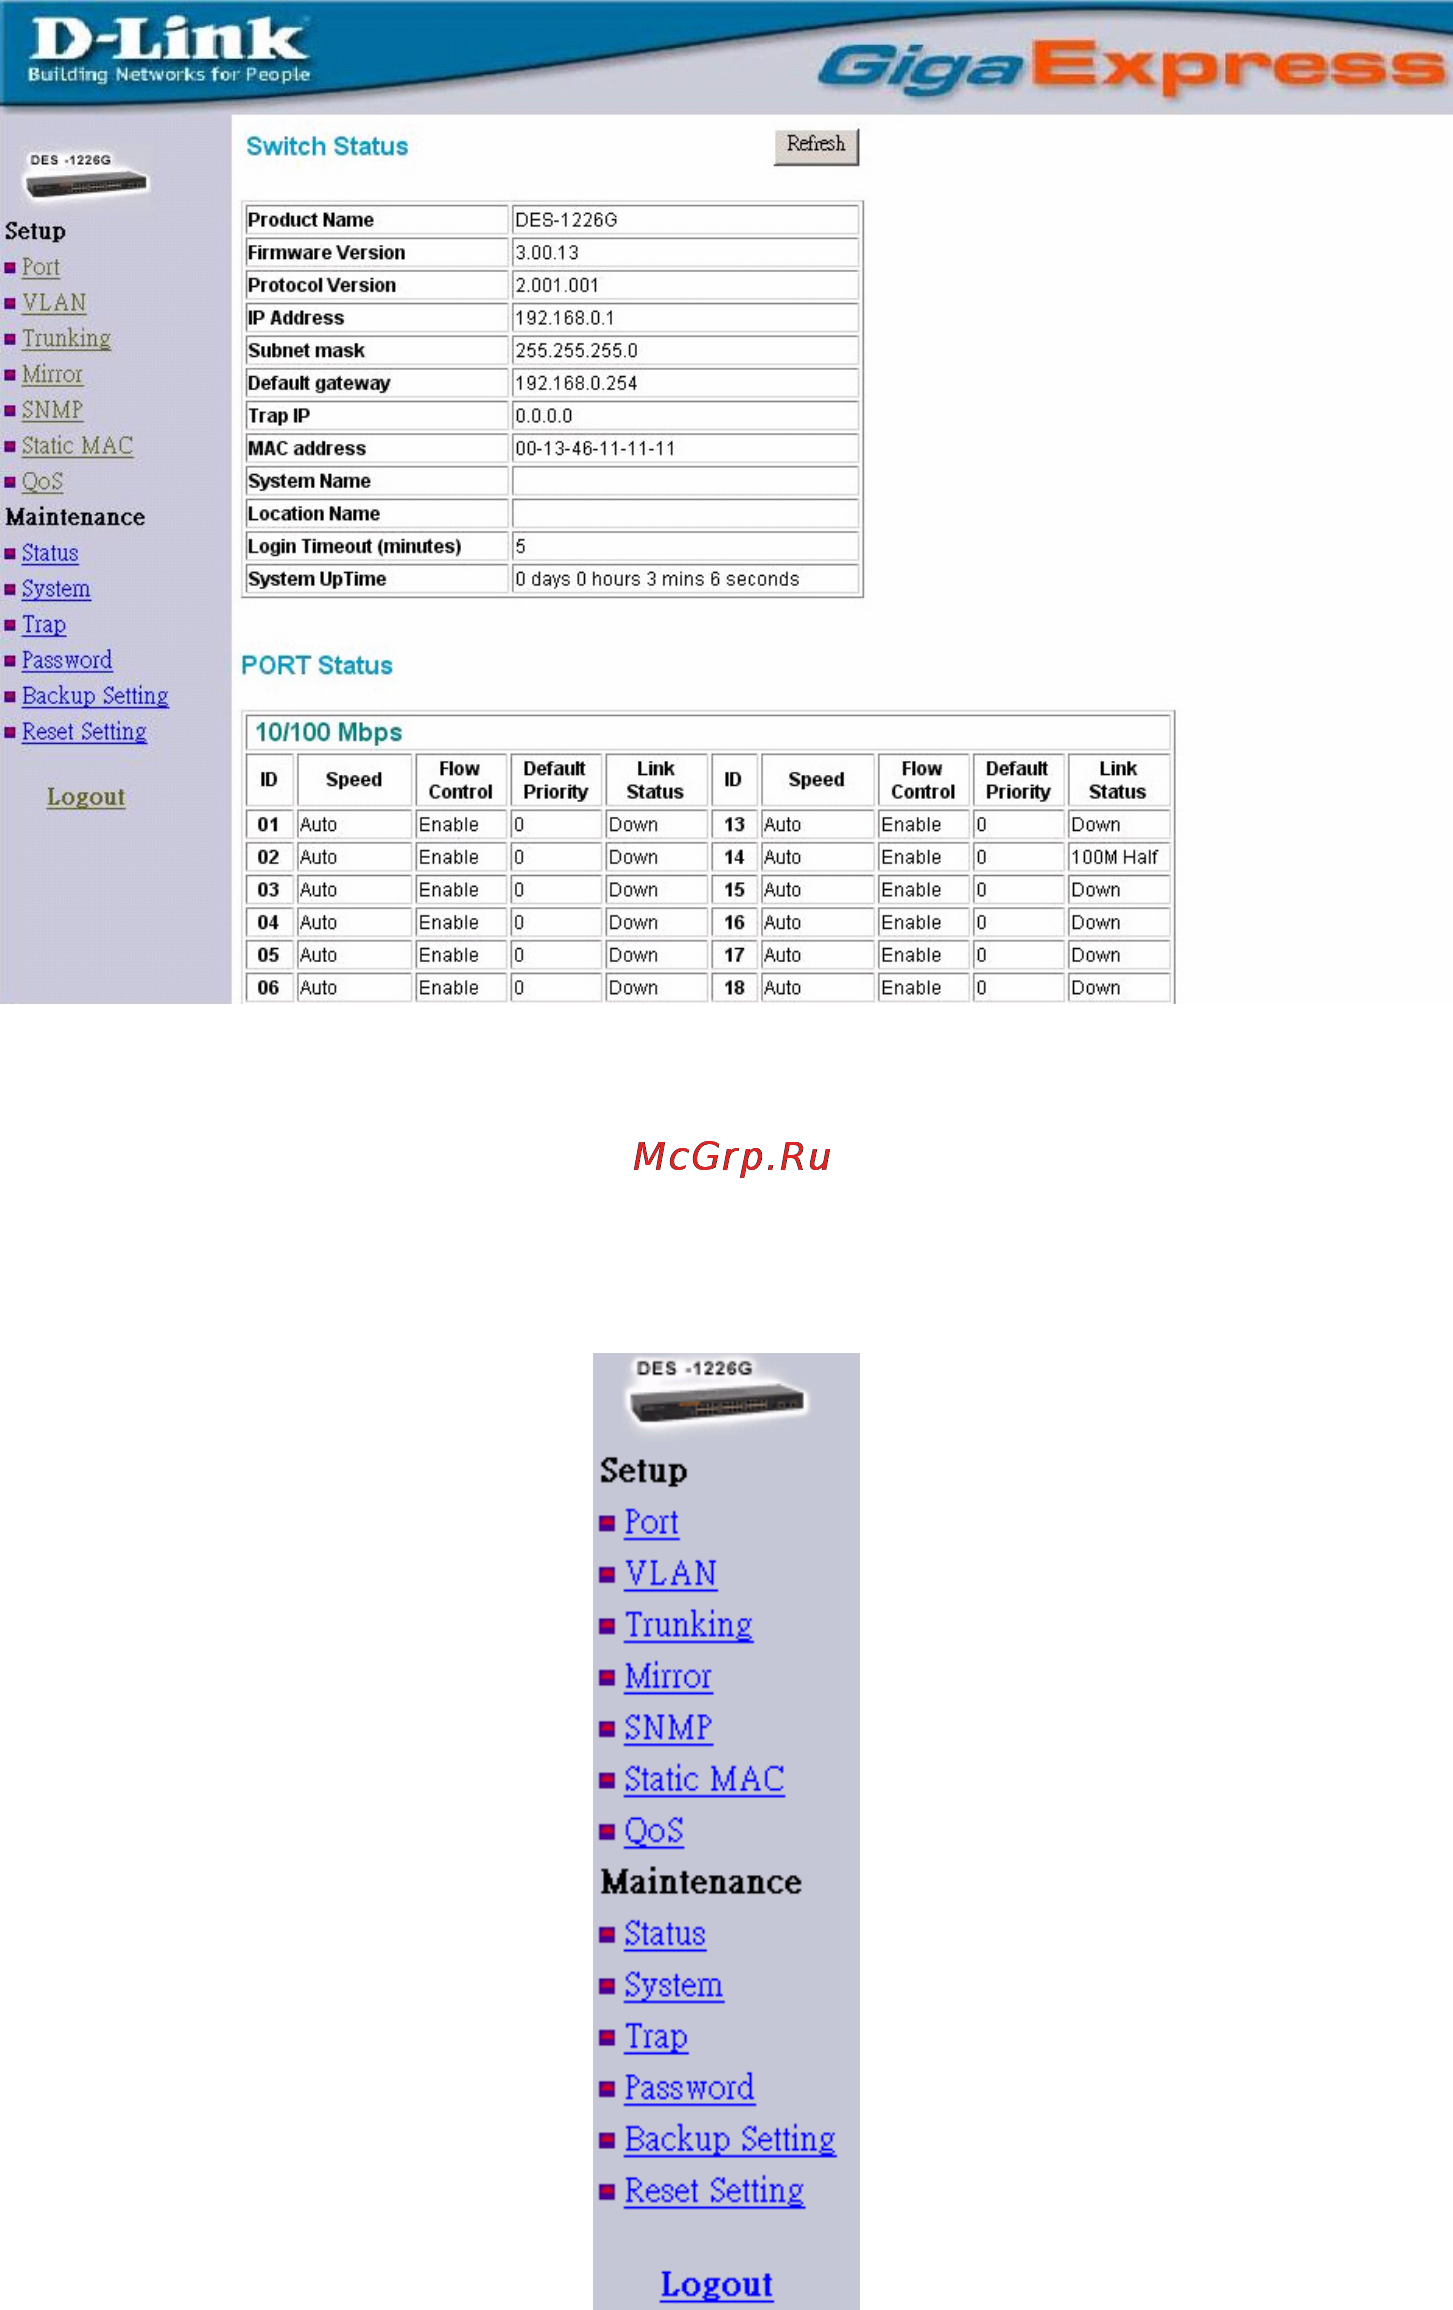Select Port in the enlarged lower menu

coord(651,1522)
